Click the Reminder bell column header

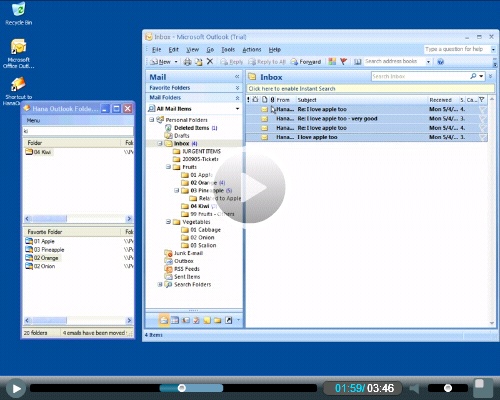point(255,100)
